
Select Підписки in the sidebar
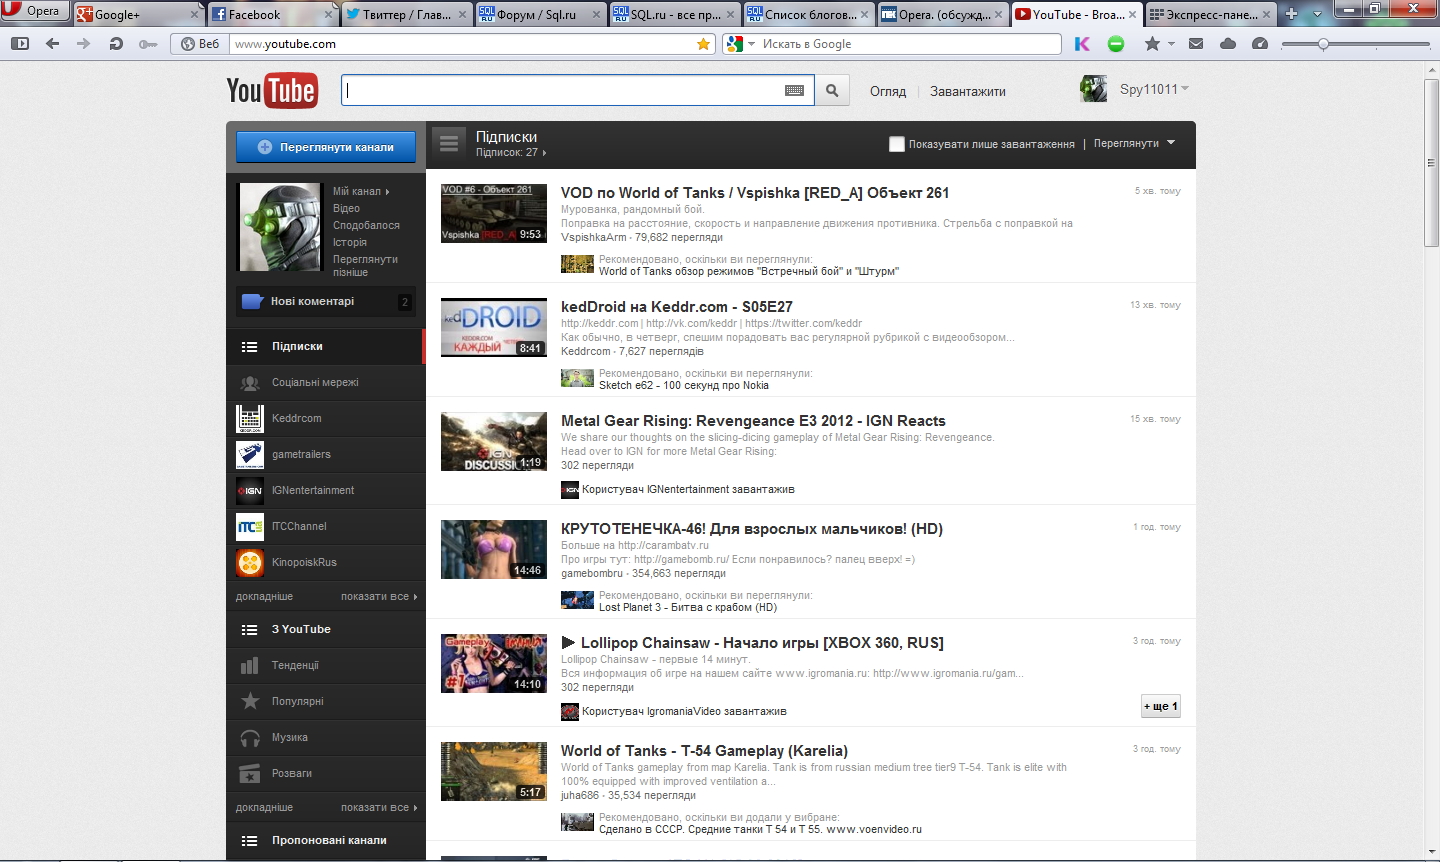point(326,346)
